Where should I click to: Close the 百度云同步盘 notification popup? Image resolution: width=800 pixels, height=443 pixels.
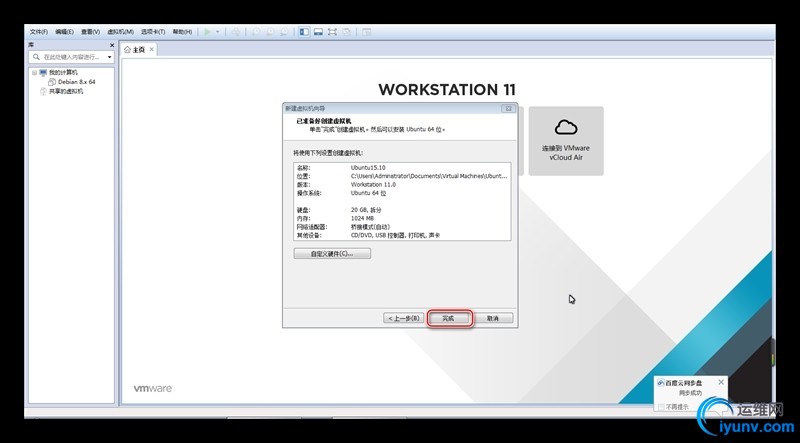point(720,382)
